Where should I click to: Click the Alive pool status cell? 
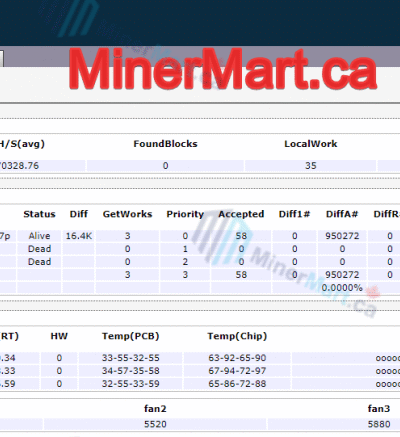point(39,236)
